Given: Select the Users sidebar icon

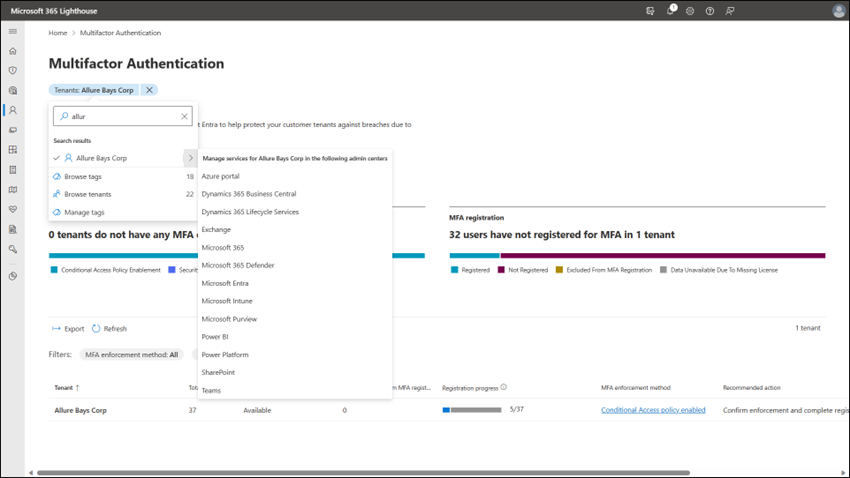Looking at the screenshot, I should click(x=13, y=110).
